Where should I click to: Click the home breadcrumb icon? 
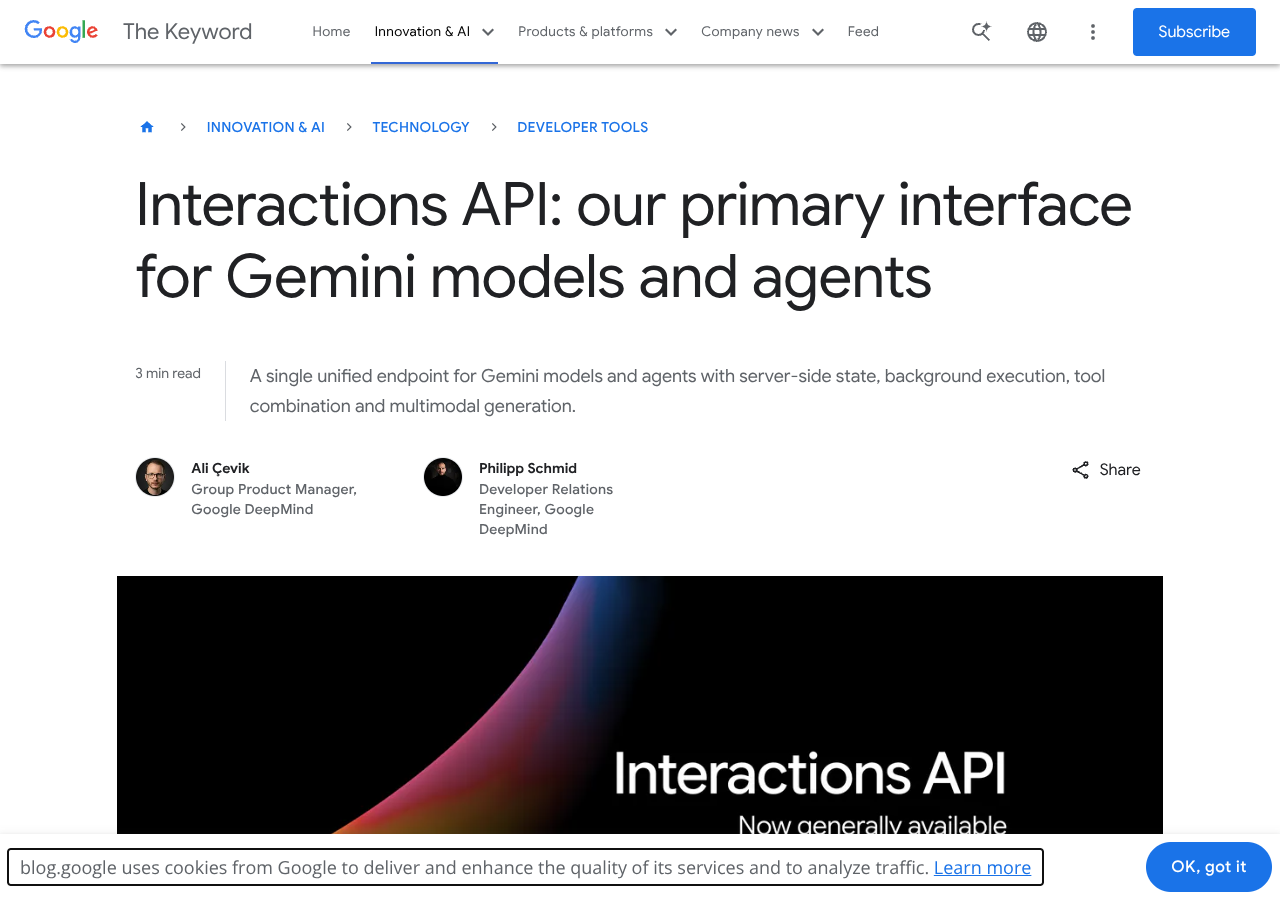(147, 127)
